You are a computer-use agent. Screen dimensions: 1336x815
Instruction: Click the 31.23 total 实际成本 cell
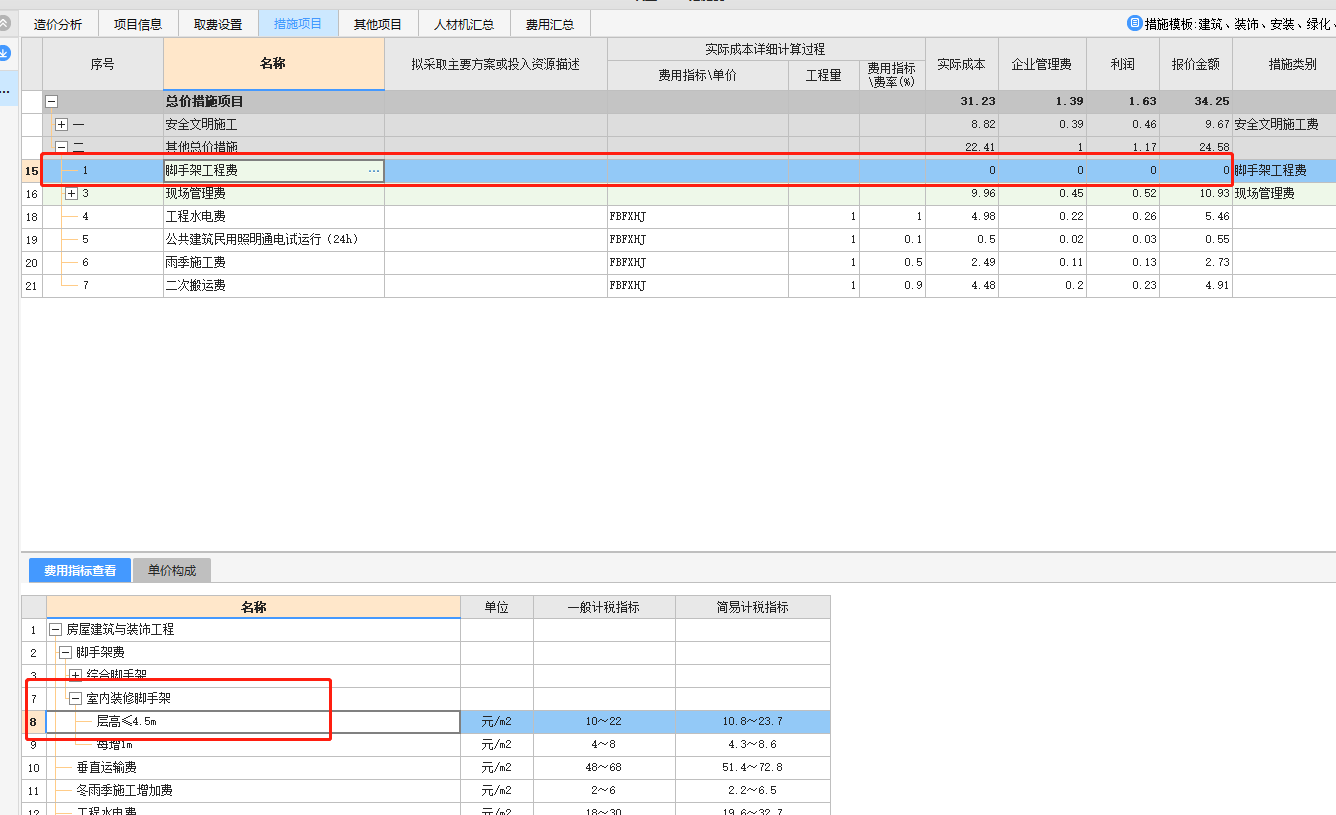[x=961, y=101]
